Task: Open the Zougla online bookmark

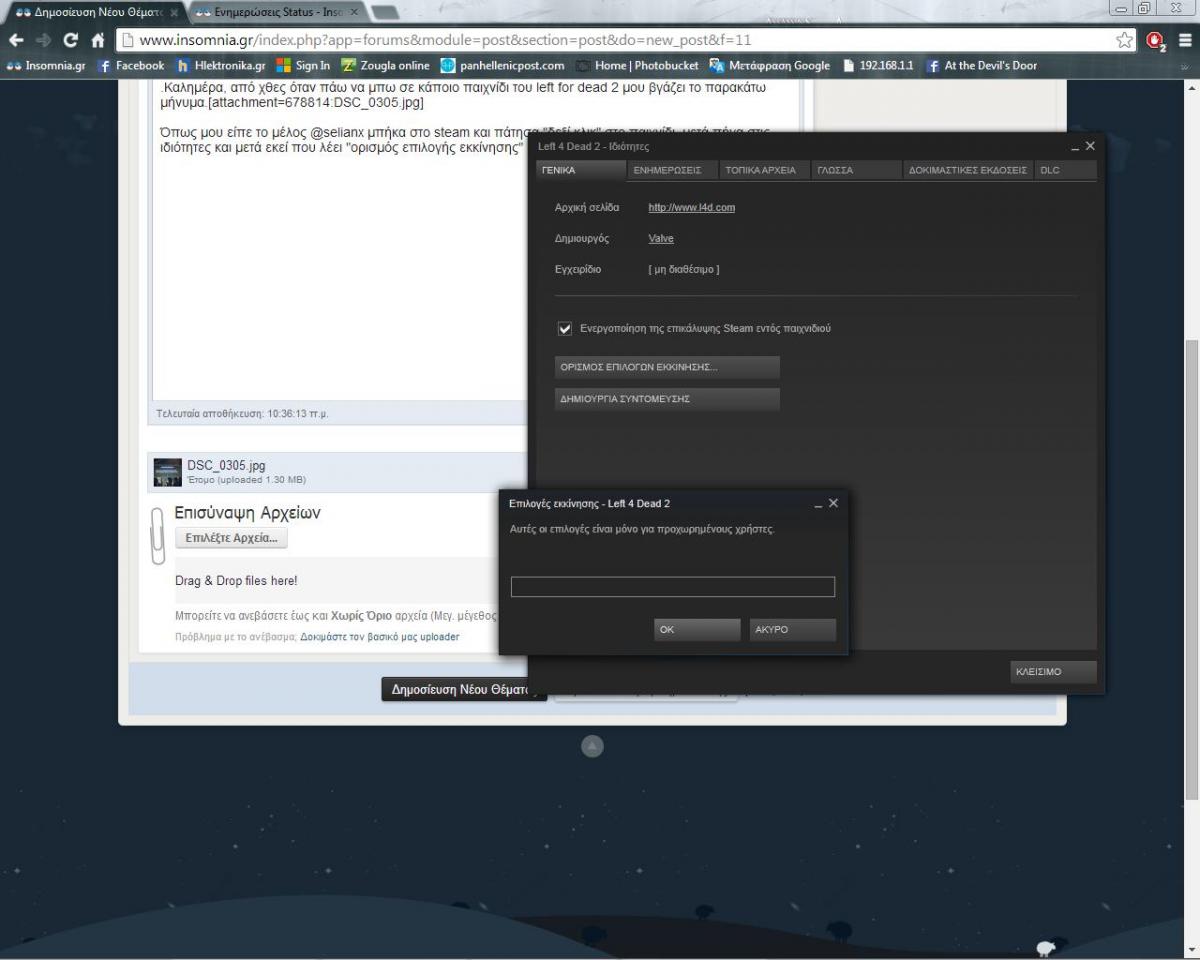Action: 385,66
